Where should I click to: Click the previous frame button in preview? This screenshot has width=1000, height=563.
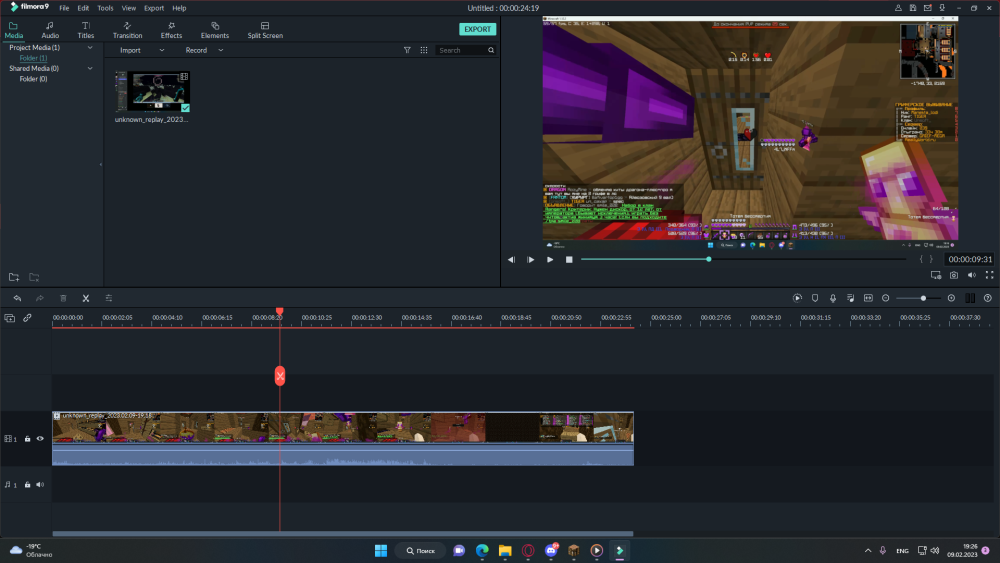[x=511, y=260]
